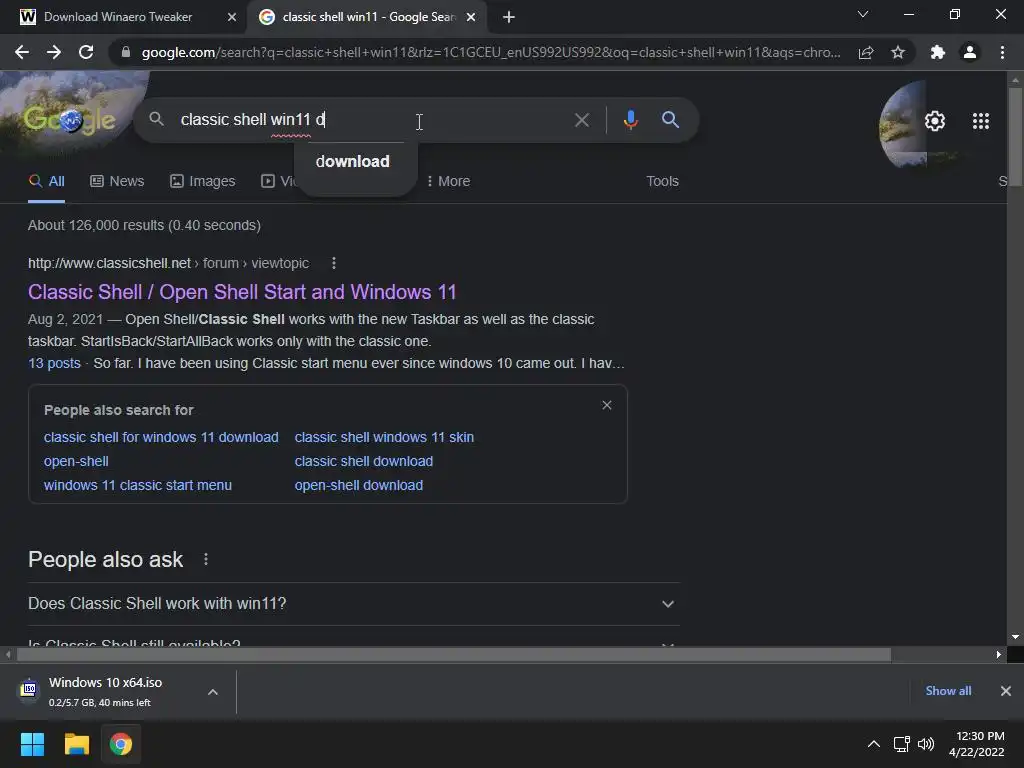Close the classic shell win11 search tab
This screenshot has width=1024, height=768.
tap(471, 17)
